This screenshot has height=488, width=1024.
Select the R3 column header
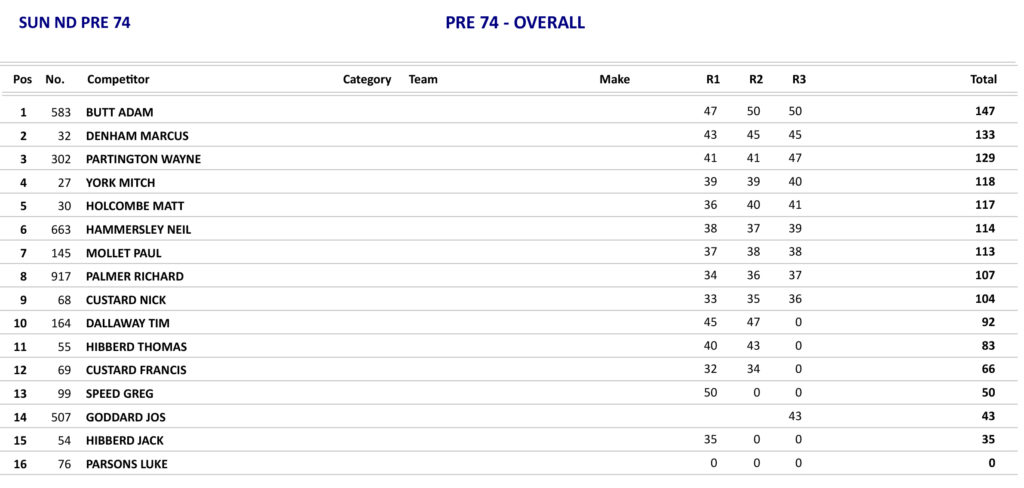pos(799,79)
